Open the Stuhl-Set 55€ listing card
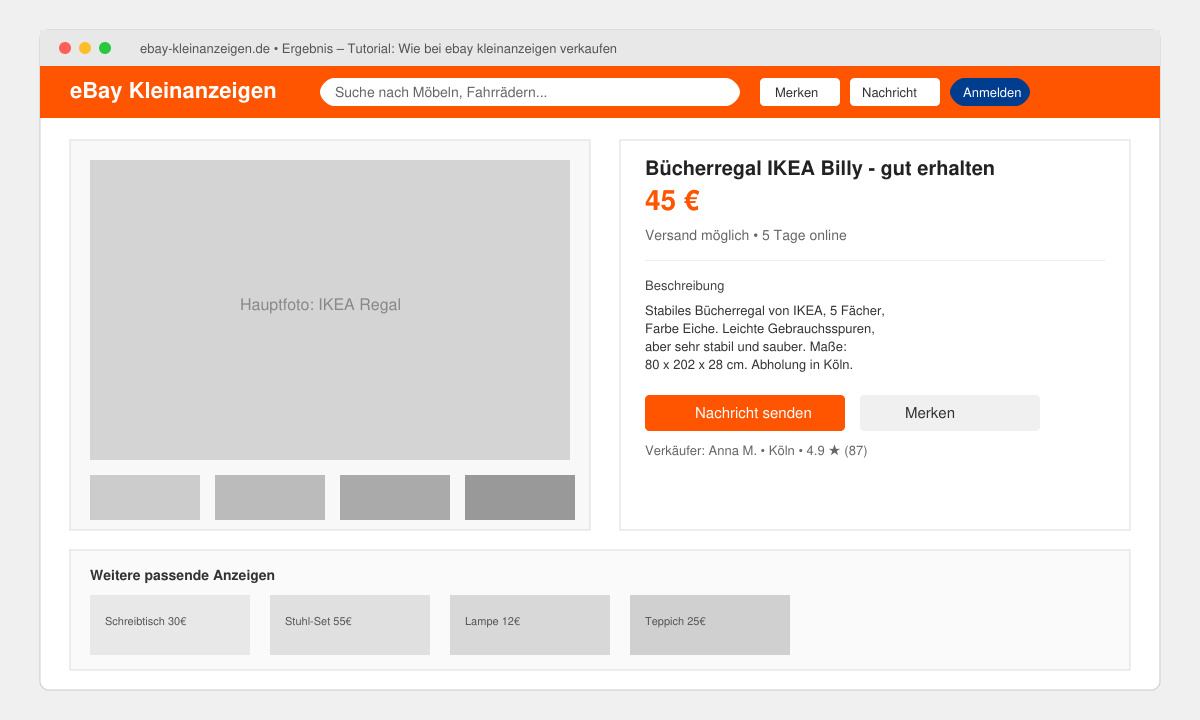Viewport: 1200px width, 720px height. pyautogui.click(x=350, y=625)
